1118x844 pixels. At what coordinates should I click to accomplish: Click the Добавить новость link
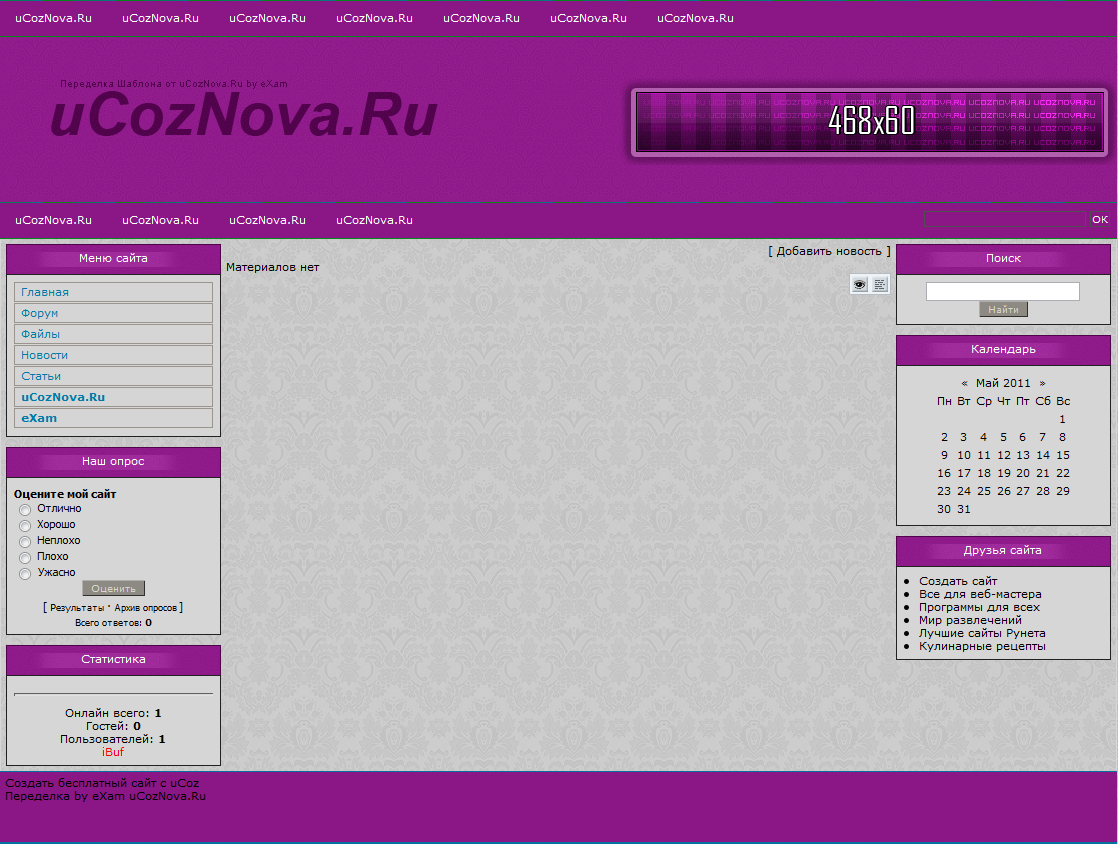pos(829,251)
